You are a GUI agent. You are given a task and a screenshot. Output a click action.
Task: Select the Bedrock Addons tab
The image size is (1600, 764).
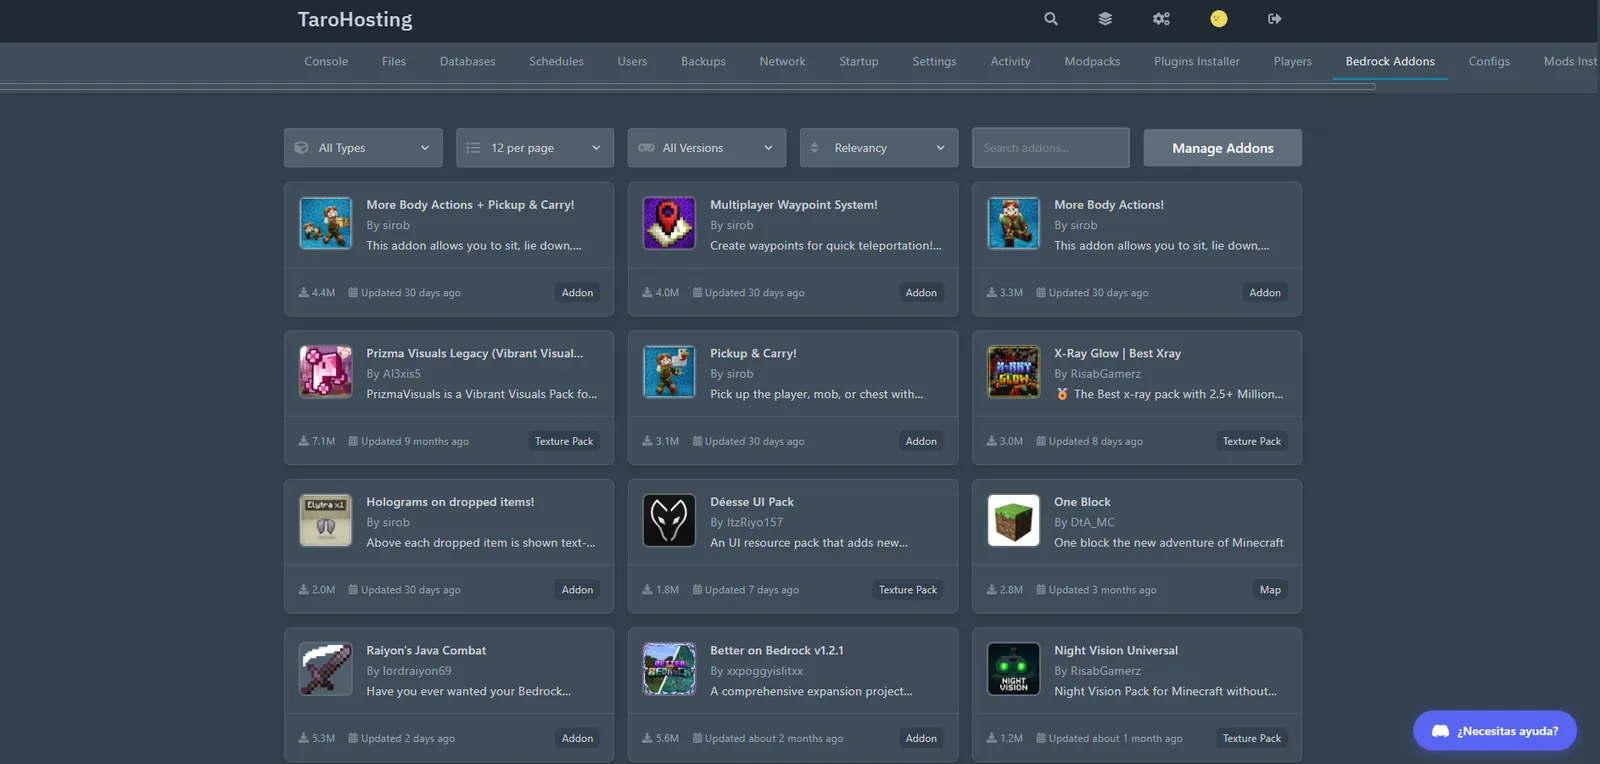[x=1390, y=61]
